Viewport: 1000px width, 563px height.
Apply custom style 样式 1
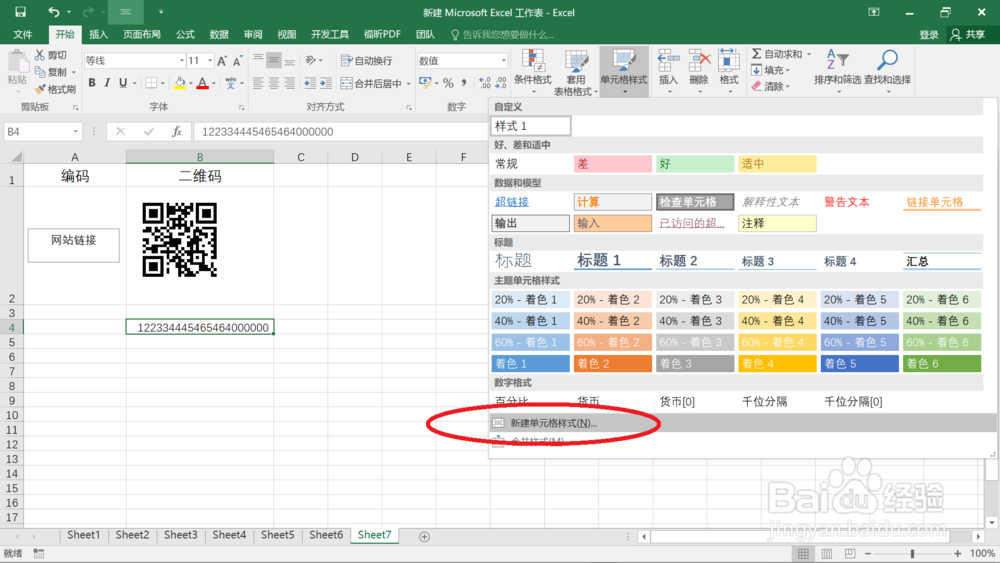pyautogui.click(x=531, y=126)
